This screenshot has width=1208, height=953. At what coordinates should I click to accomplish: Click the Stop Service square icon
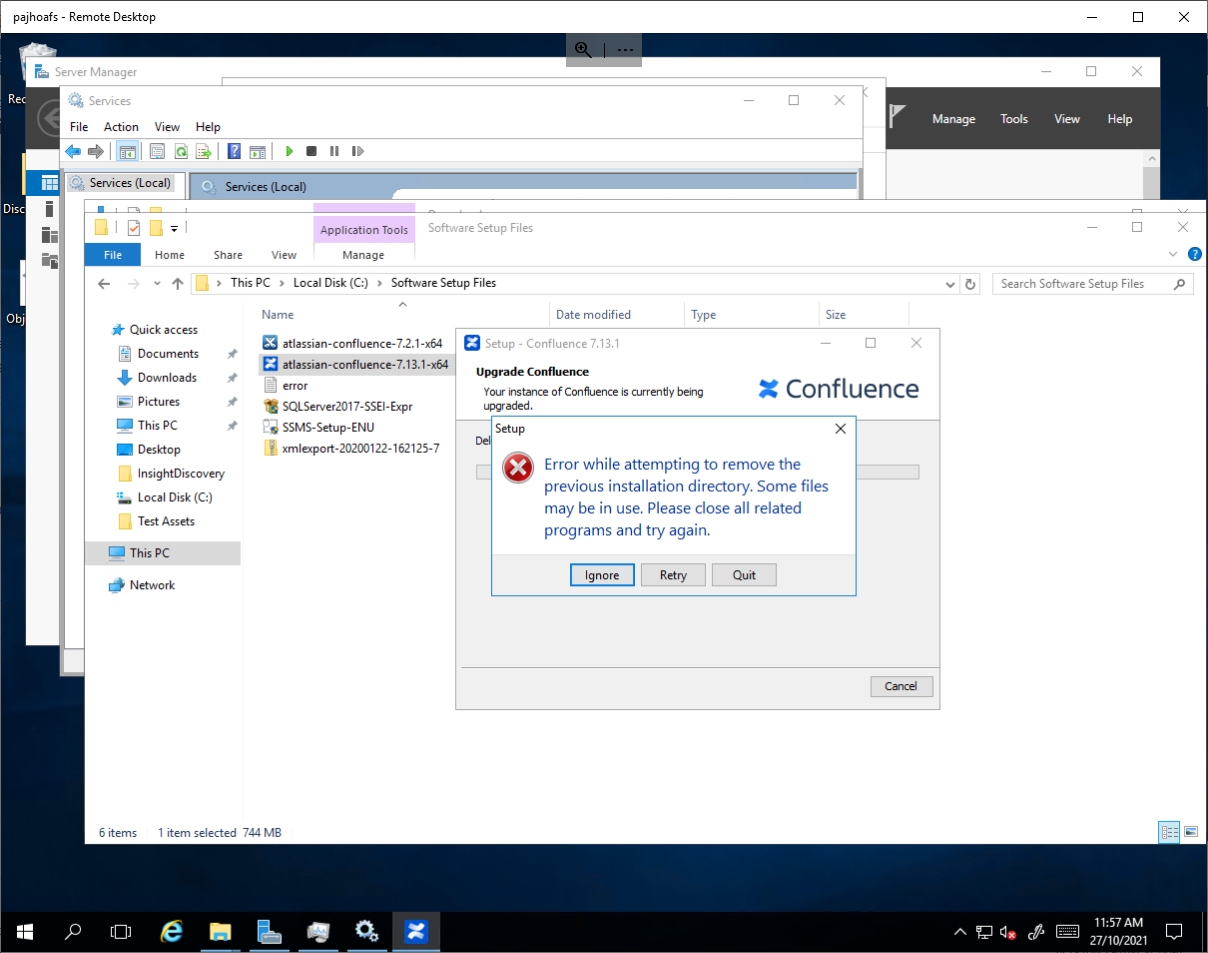click(x=311, y=151)
